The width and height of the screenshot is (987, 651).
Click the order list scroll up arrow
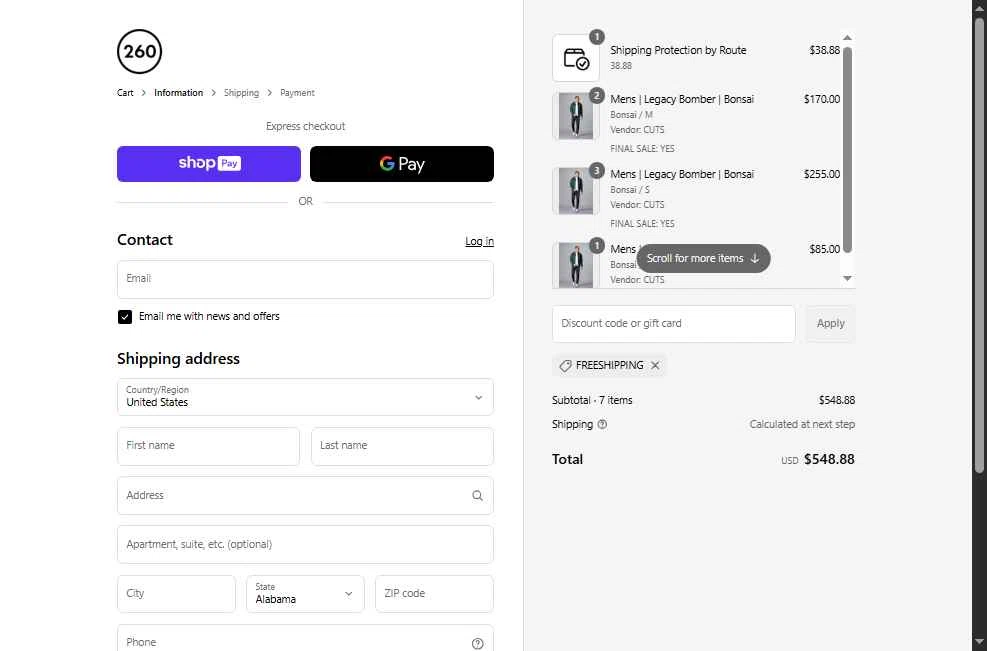pyautogui.click(x=847, y=38)
